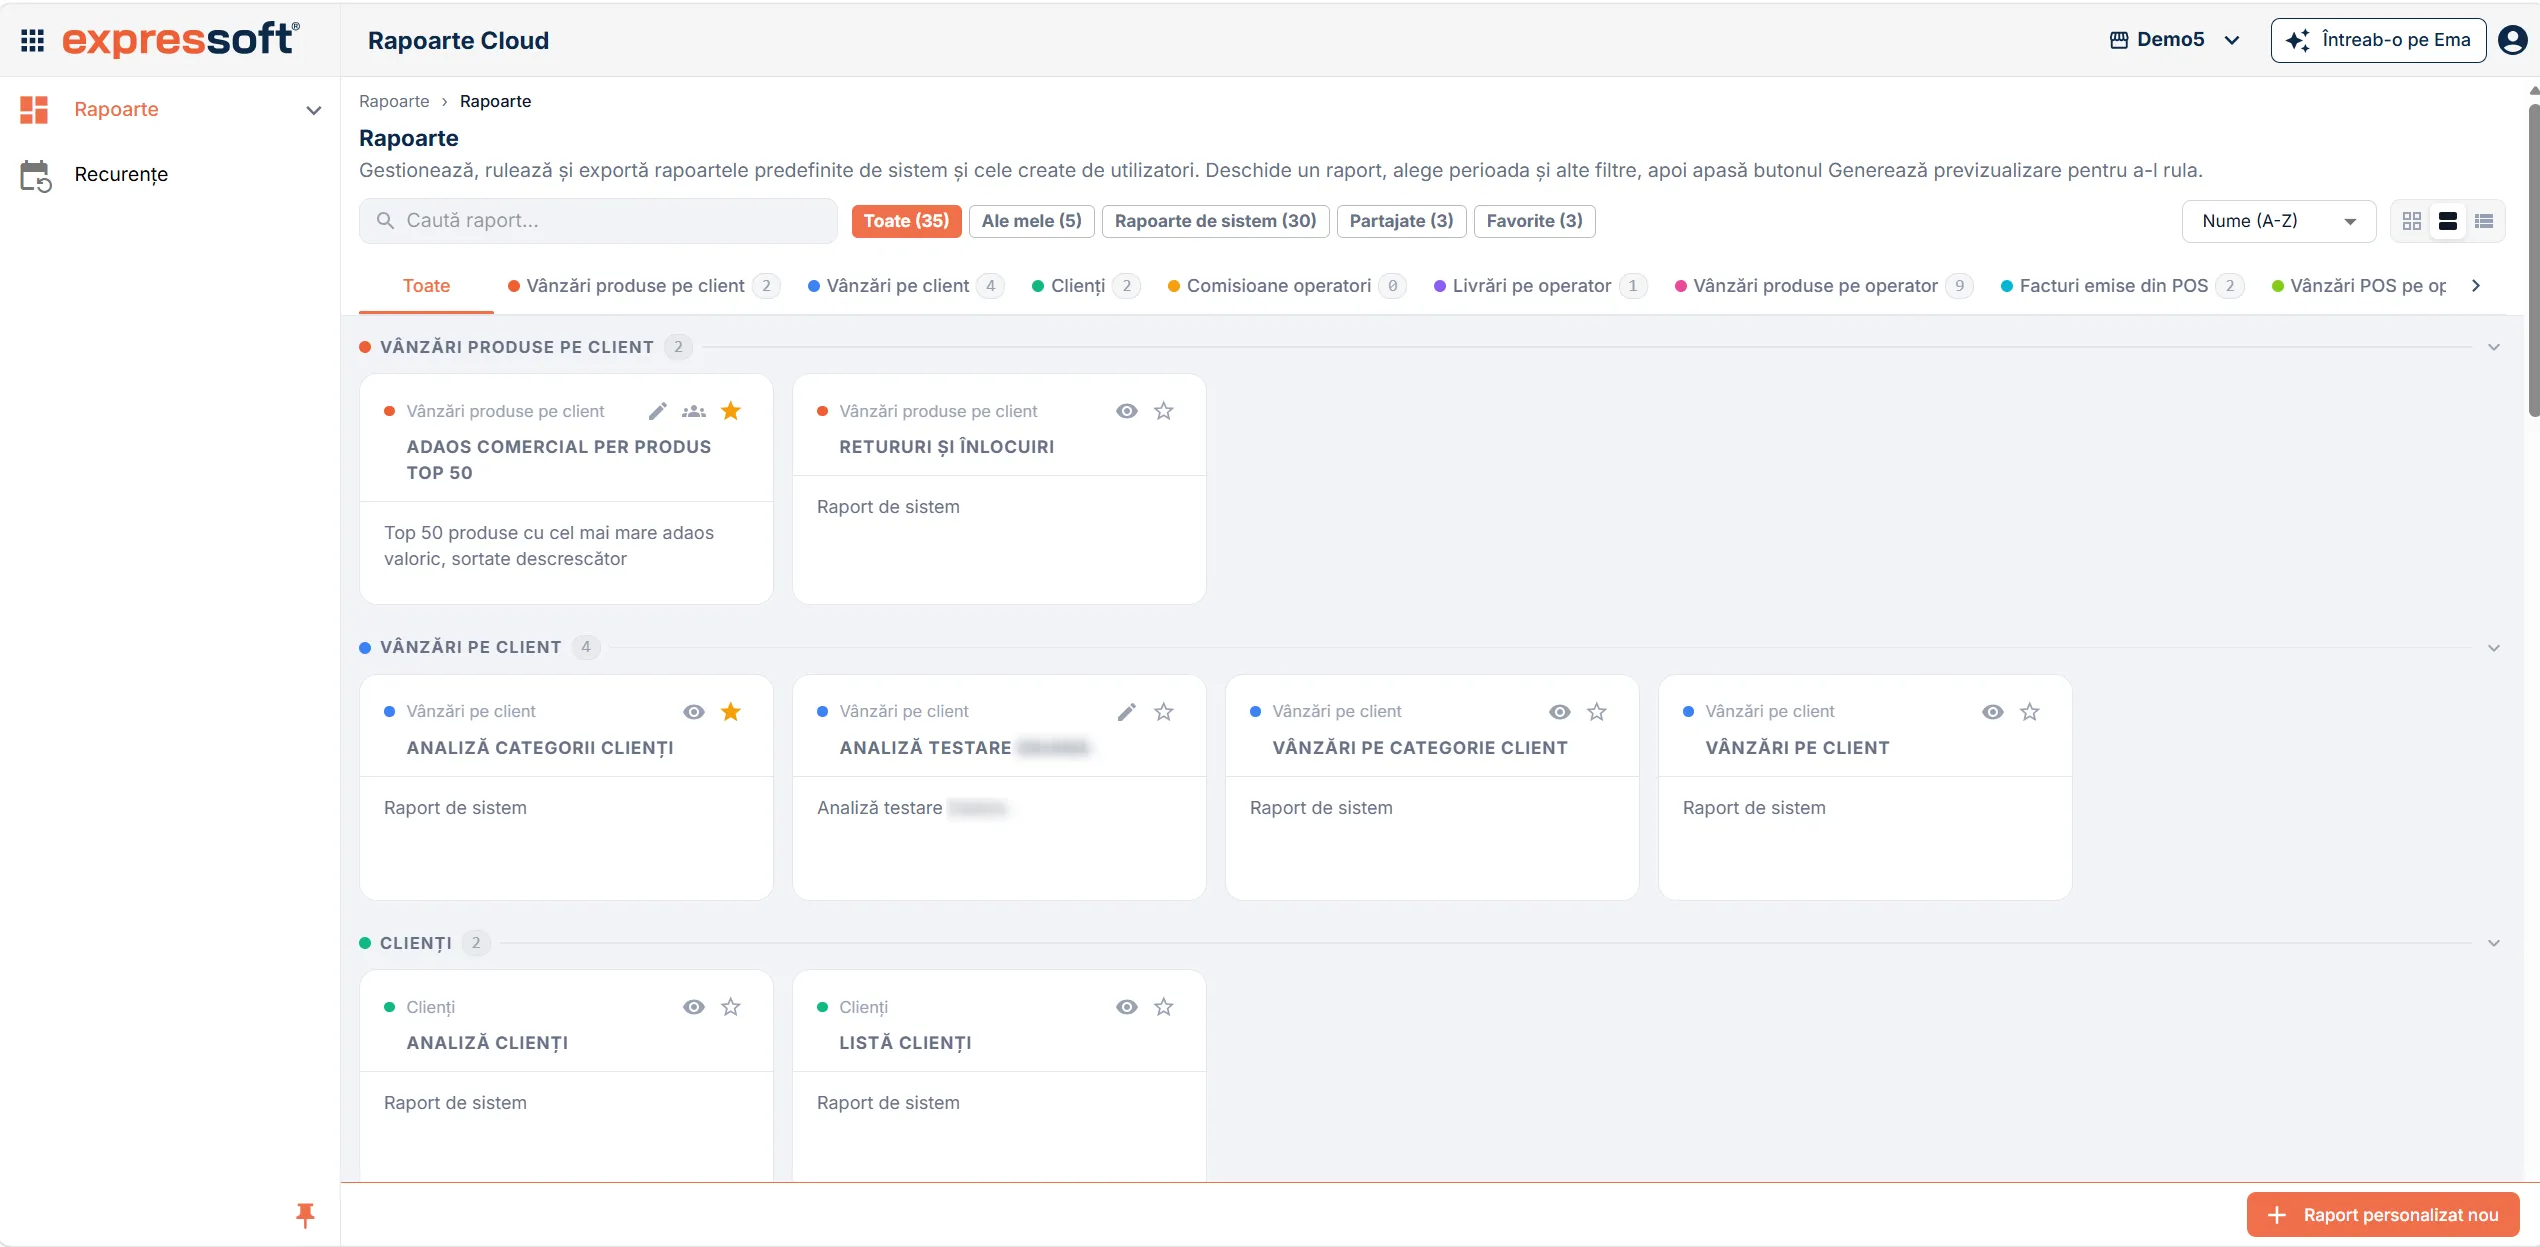Create Raport personalizat nou
The height and width of the screenshot is (1247, 2540).
click(2383, 1215)
